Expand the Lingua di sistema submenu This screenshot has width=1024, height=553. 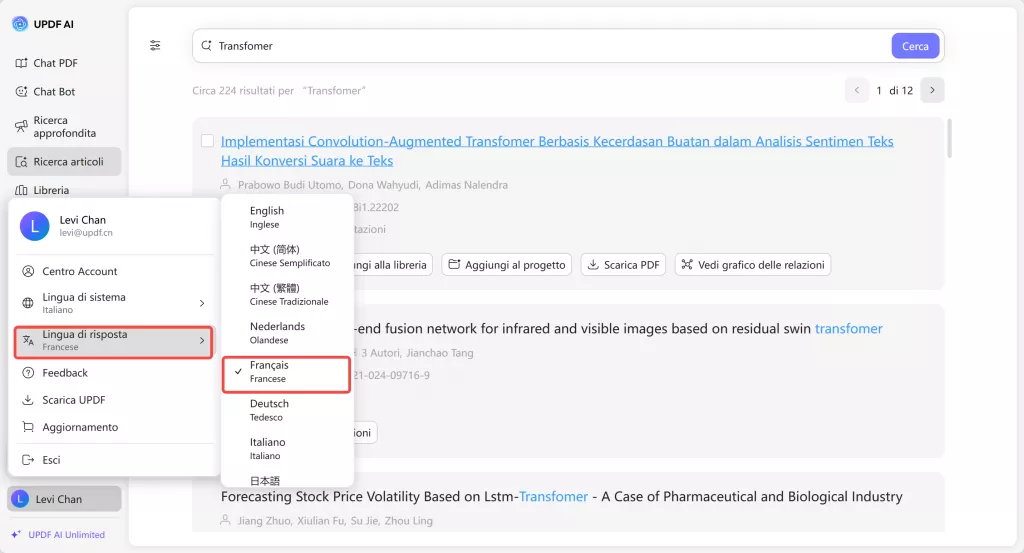pyautogui.click(x=115, y=303)
